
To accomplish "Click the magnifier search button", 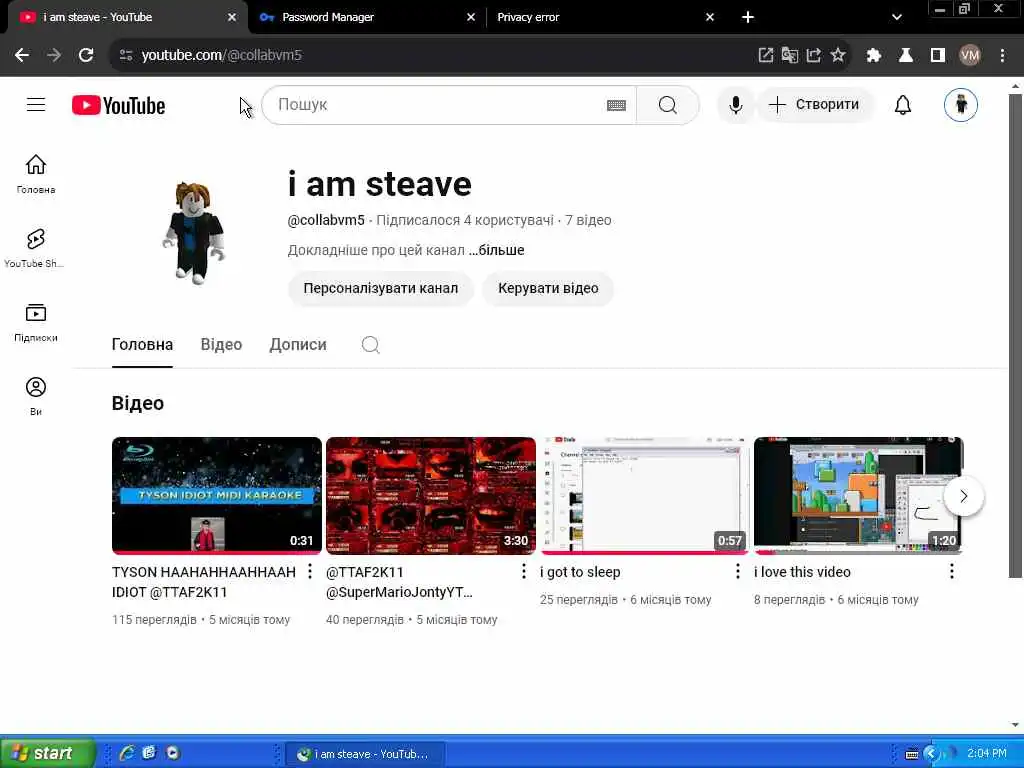I will [x=667, y=105].
